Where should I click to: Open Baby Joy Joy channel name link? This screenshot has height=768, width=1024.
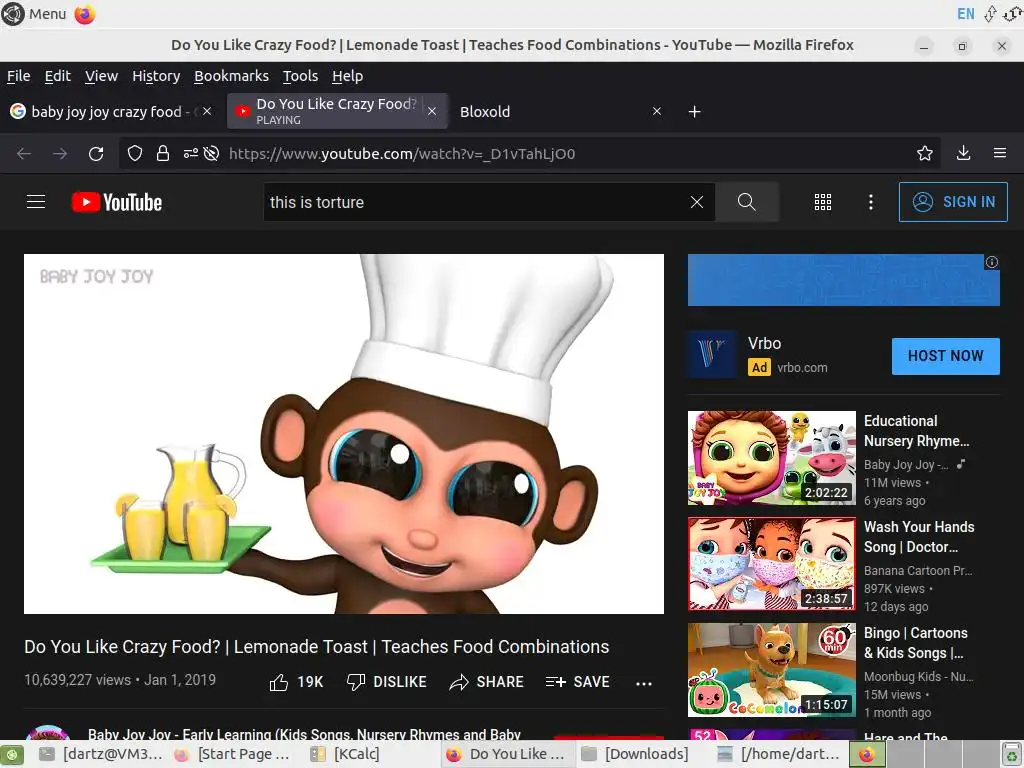(305, 734)
